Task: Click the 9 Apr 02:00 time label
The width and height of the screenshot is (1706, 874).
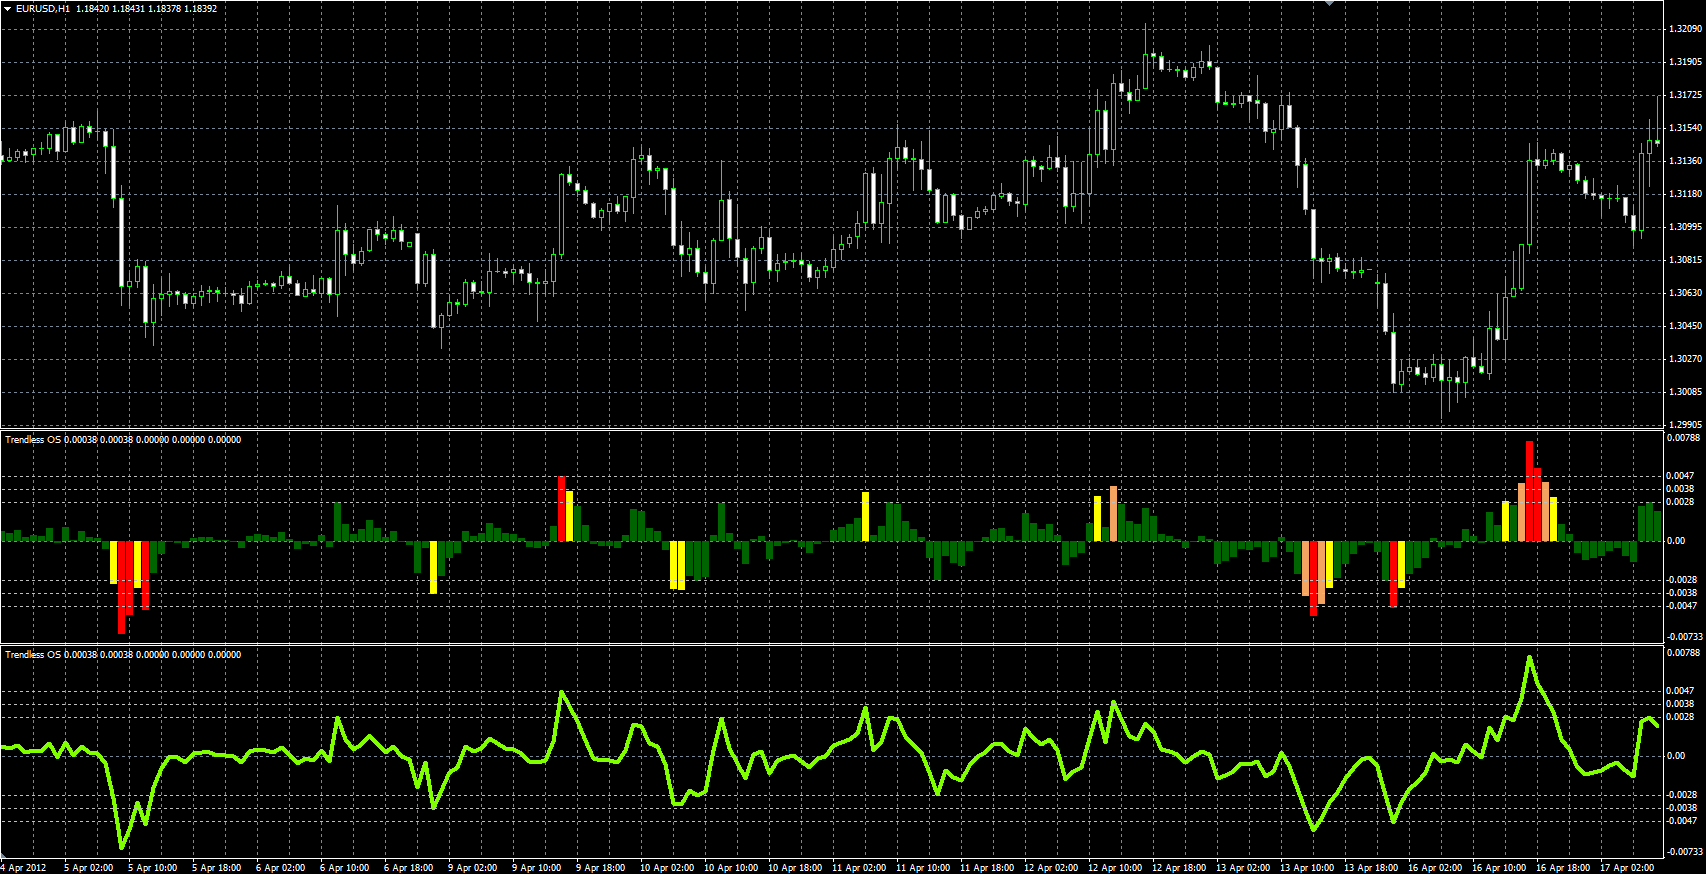Action: click(472, 868)
